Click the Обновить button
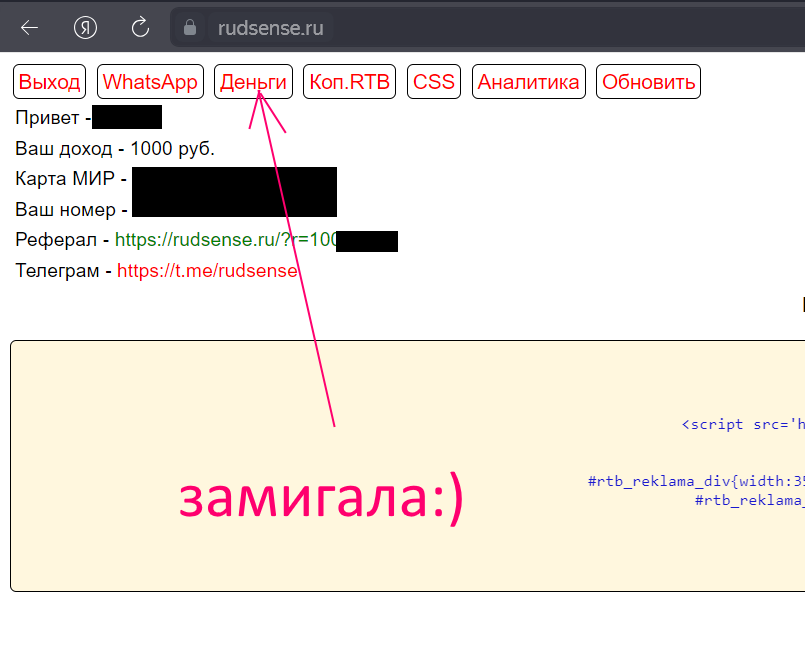Viewport: 805px width, 647px height. [x=648, y=82]
